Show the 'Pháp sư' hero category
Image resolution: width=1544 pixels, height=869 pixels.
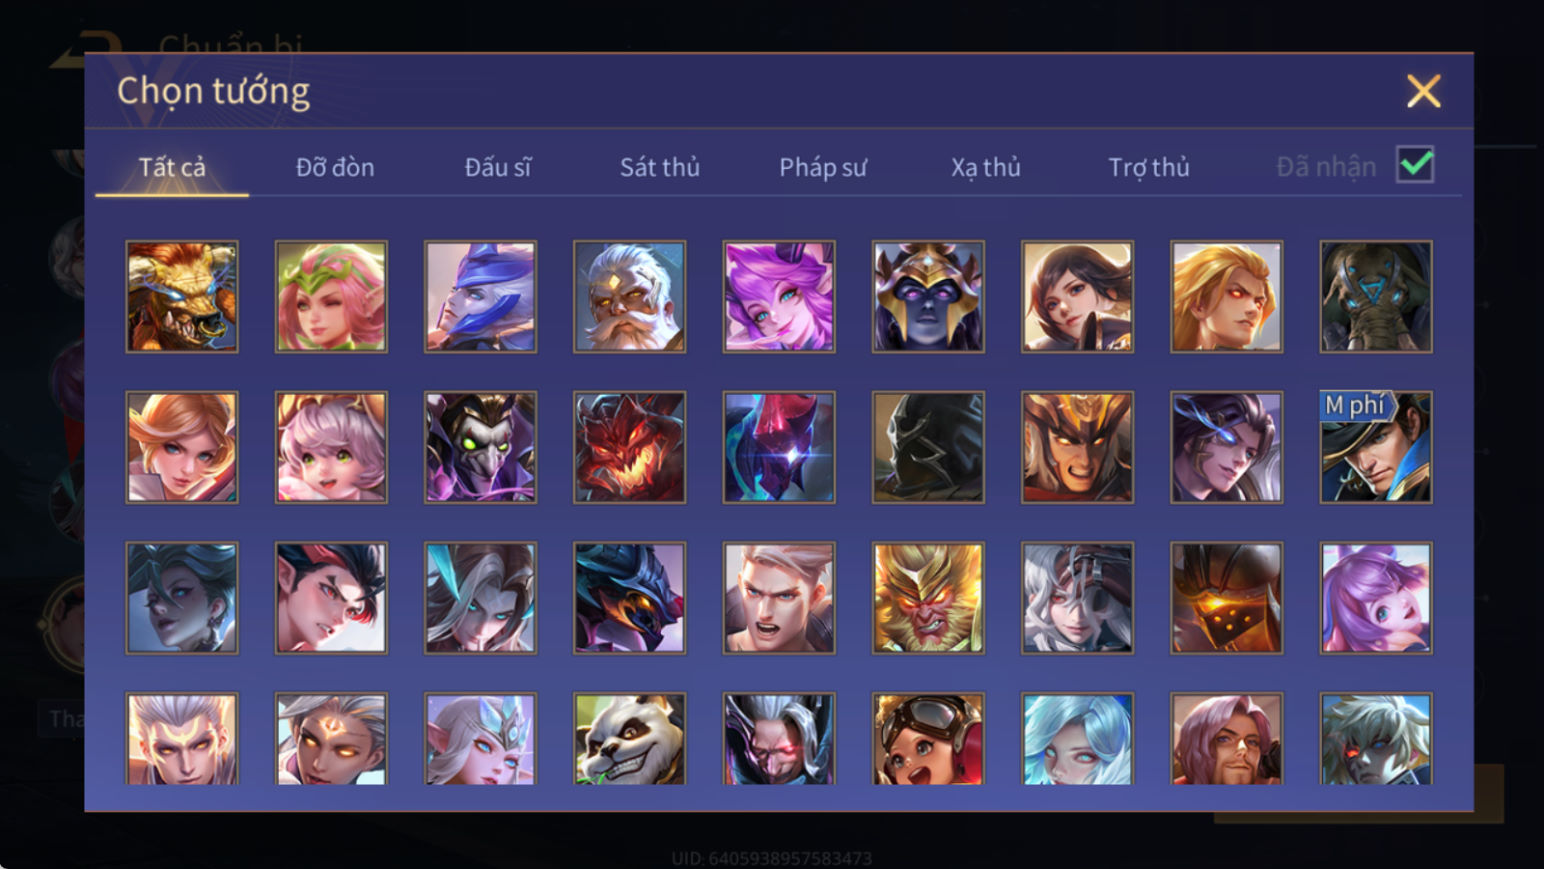point(823,167)
